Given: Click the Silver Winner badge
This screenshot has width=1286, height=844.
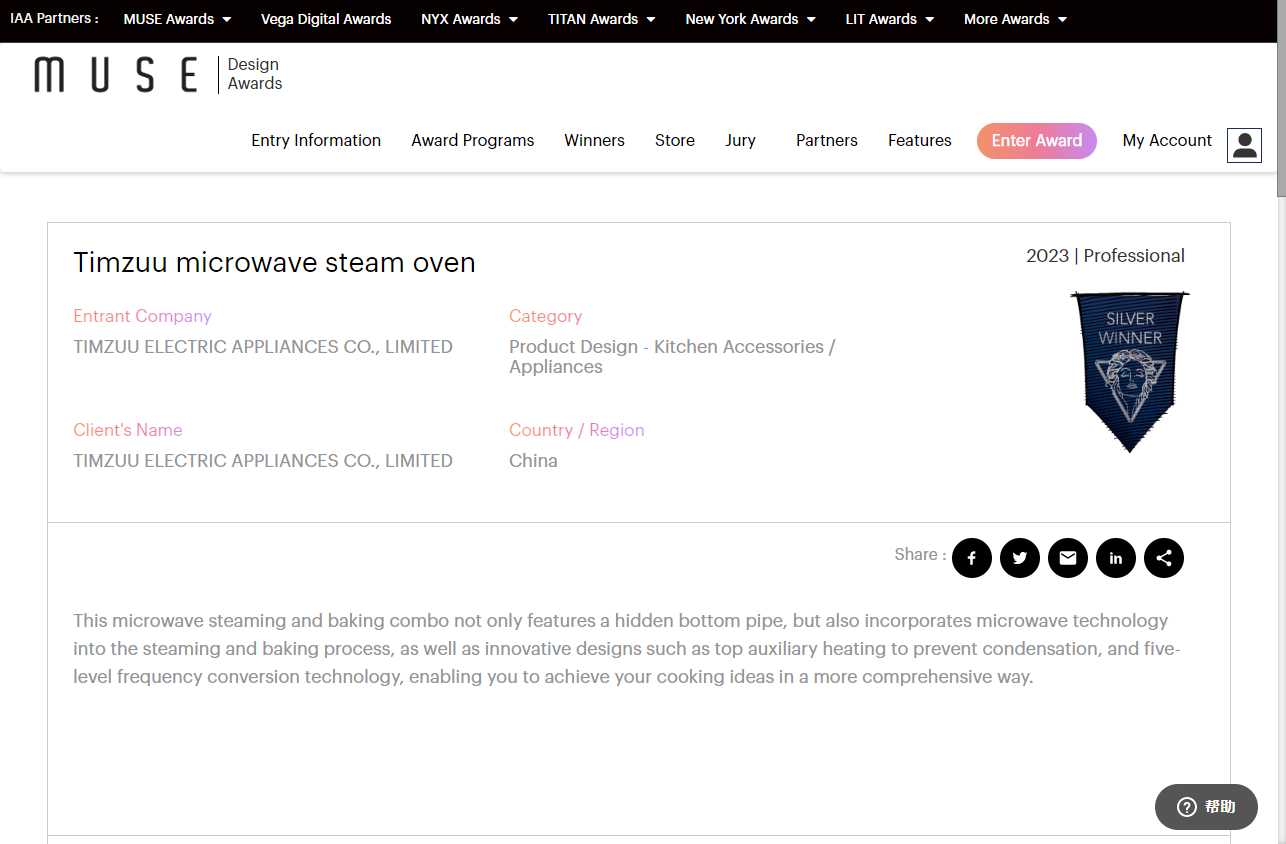Looking at the screenshot, I should (1130, 371).
